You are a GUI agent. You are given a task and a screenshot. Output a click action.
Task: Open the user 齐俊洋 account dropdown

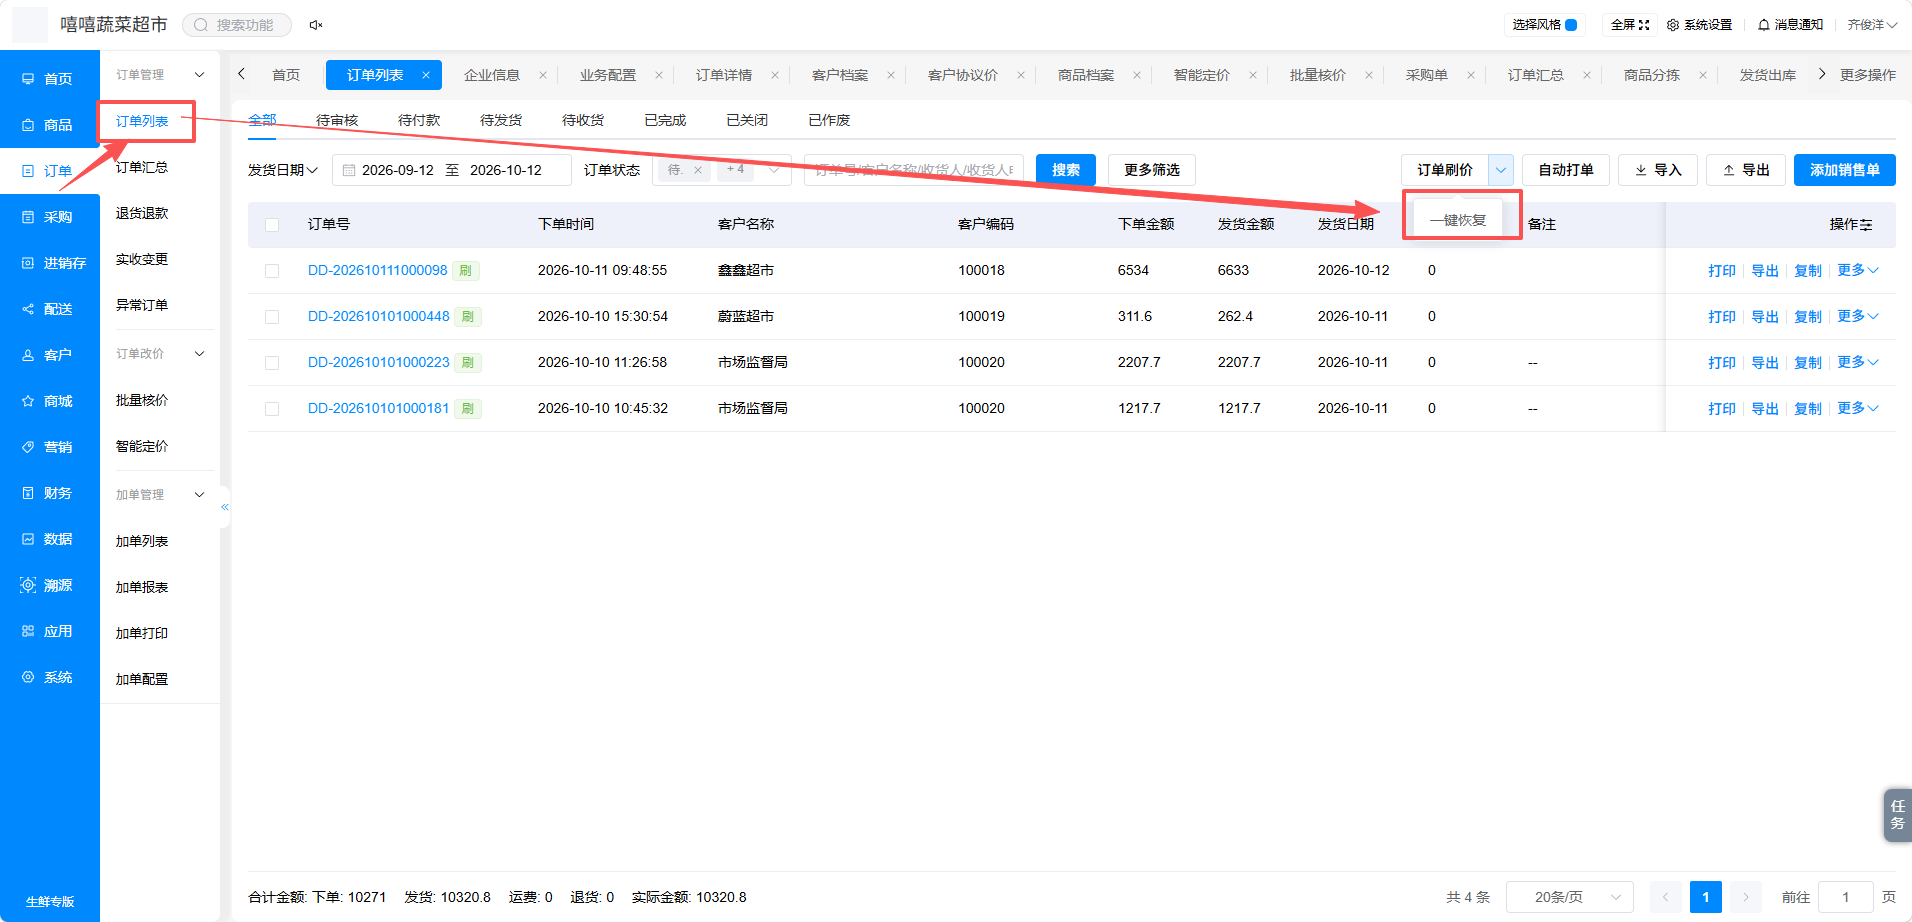tap(1871, 25)
